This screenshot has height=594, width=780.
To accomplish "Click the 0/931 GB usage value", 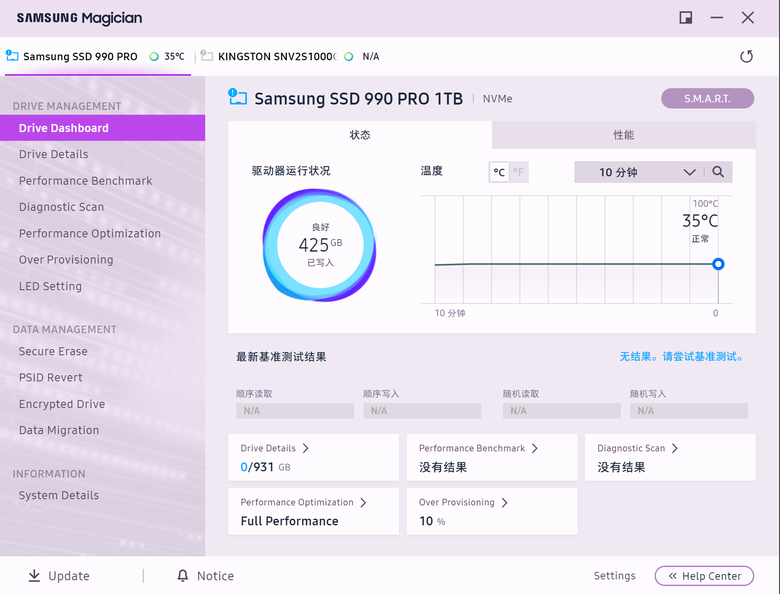I will click(x=265, y=467).
